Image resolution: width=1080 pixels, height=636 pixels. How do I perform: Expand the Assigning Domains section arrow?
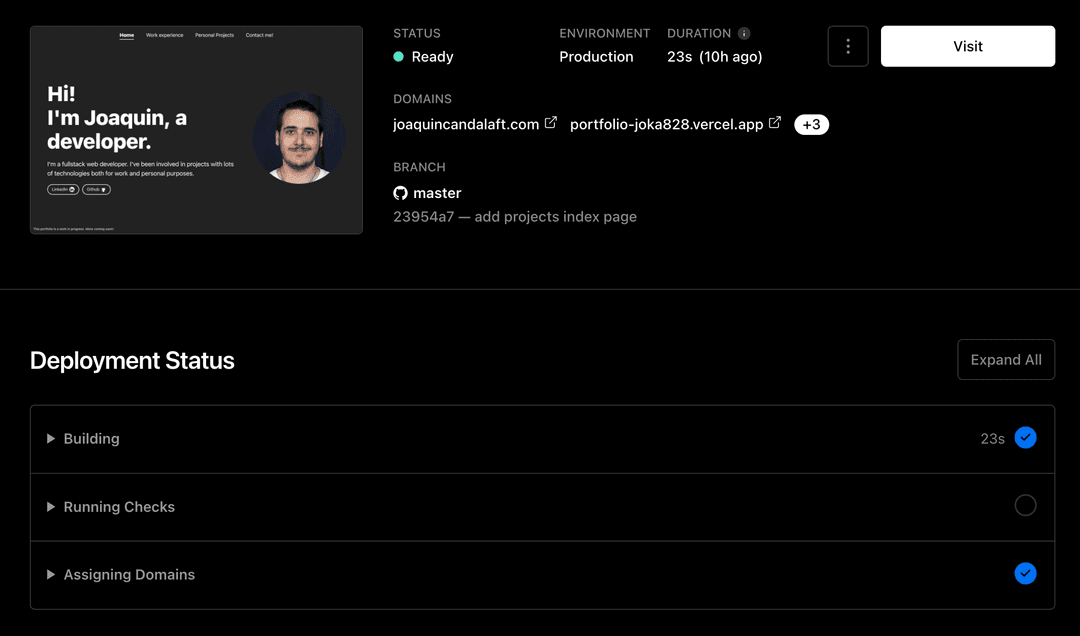[x=50, y=574]
